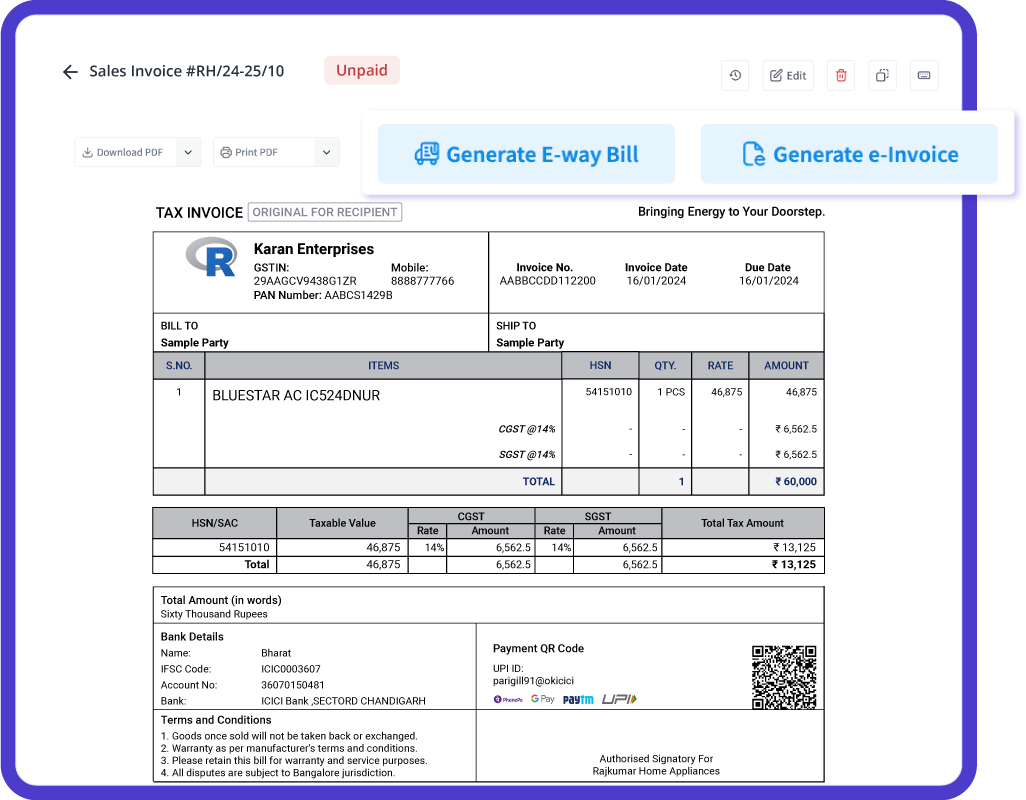Go back using the left arrow
This screenshot has width=1026, height=800.
(x=69, y=71)
